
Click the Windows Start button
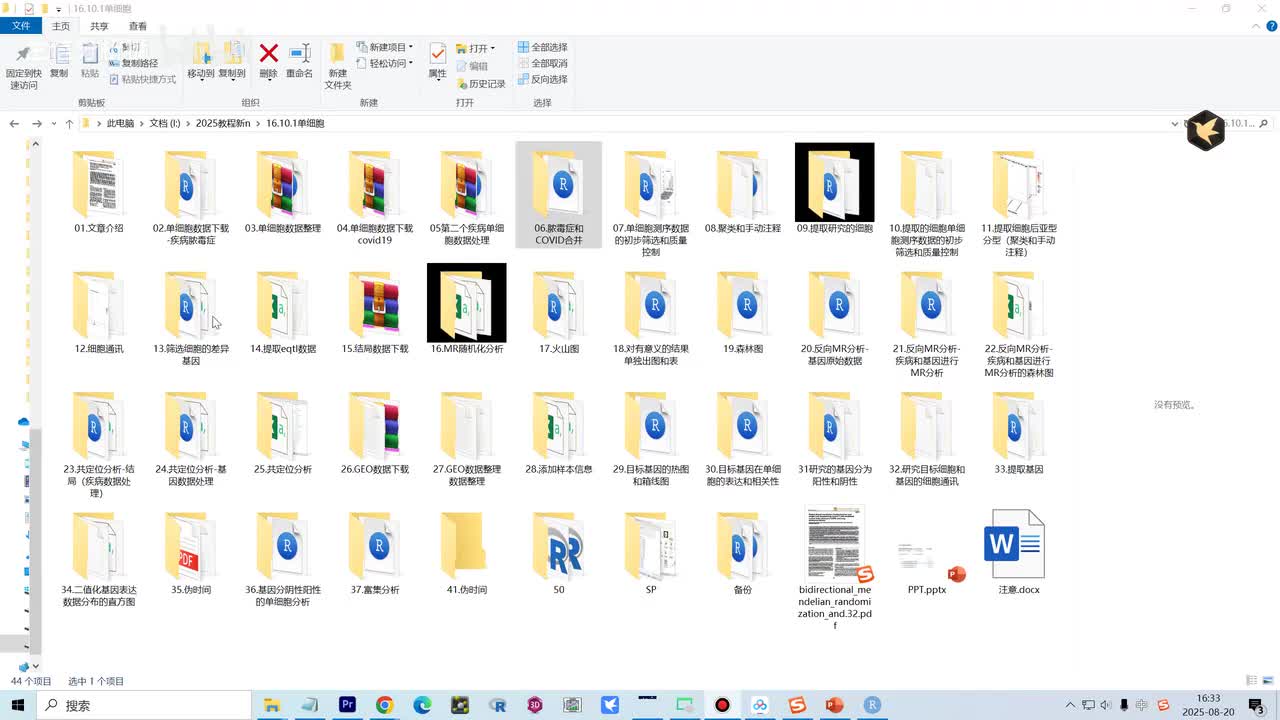pos(19,705)
